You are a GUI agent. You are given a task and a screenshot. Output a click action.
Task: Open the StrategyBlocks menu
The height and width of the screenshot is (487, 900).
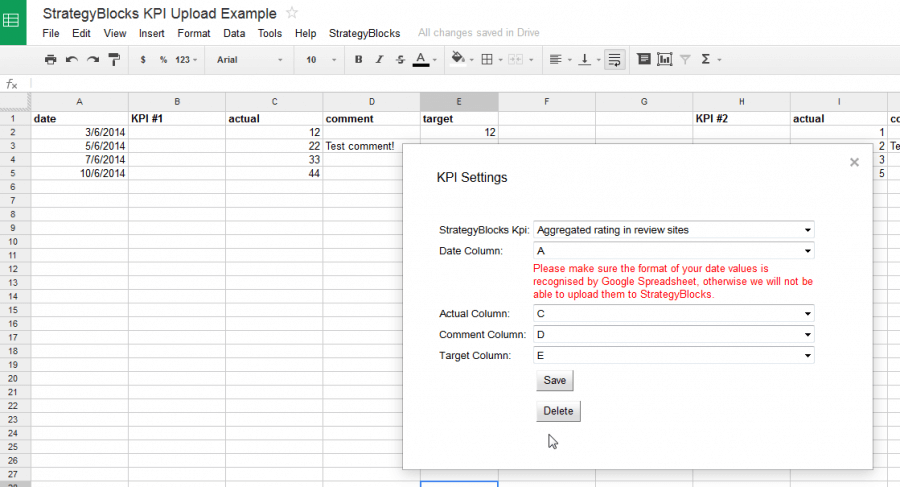[364, 33]
